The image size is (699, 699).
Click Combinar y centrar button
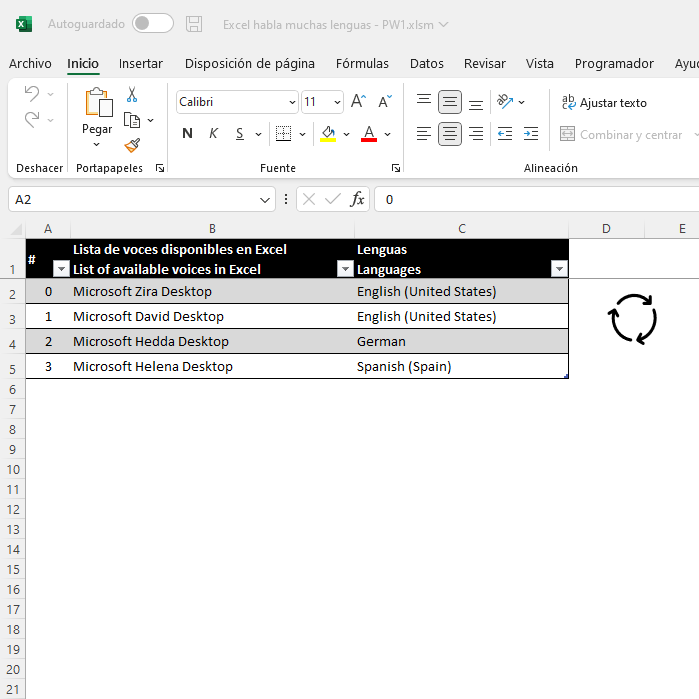621,134
